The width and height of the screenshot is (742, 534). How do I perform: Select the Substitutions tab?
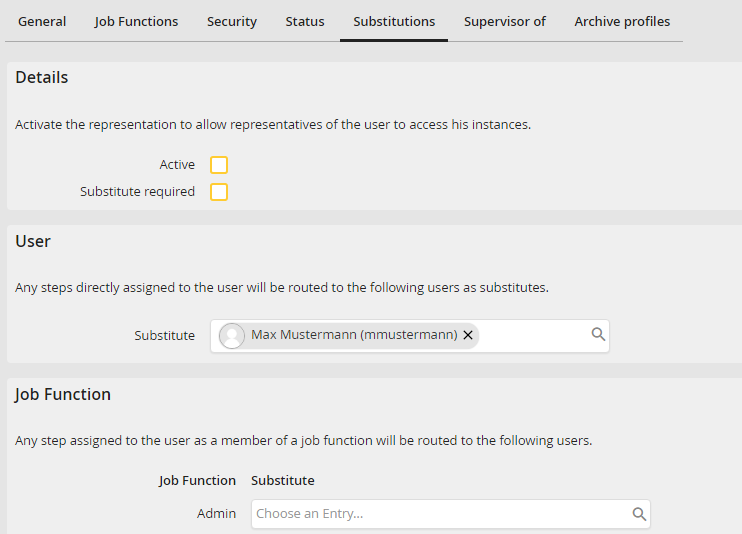coord(394,22)
